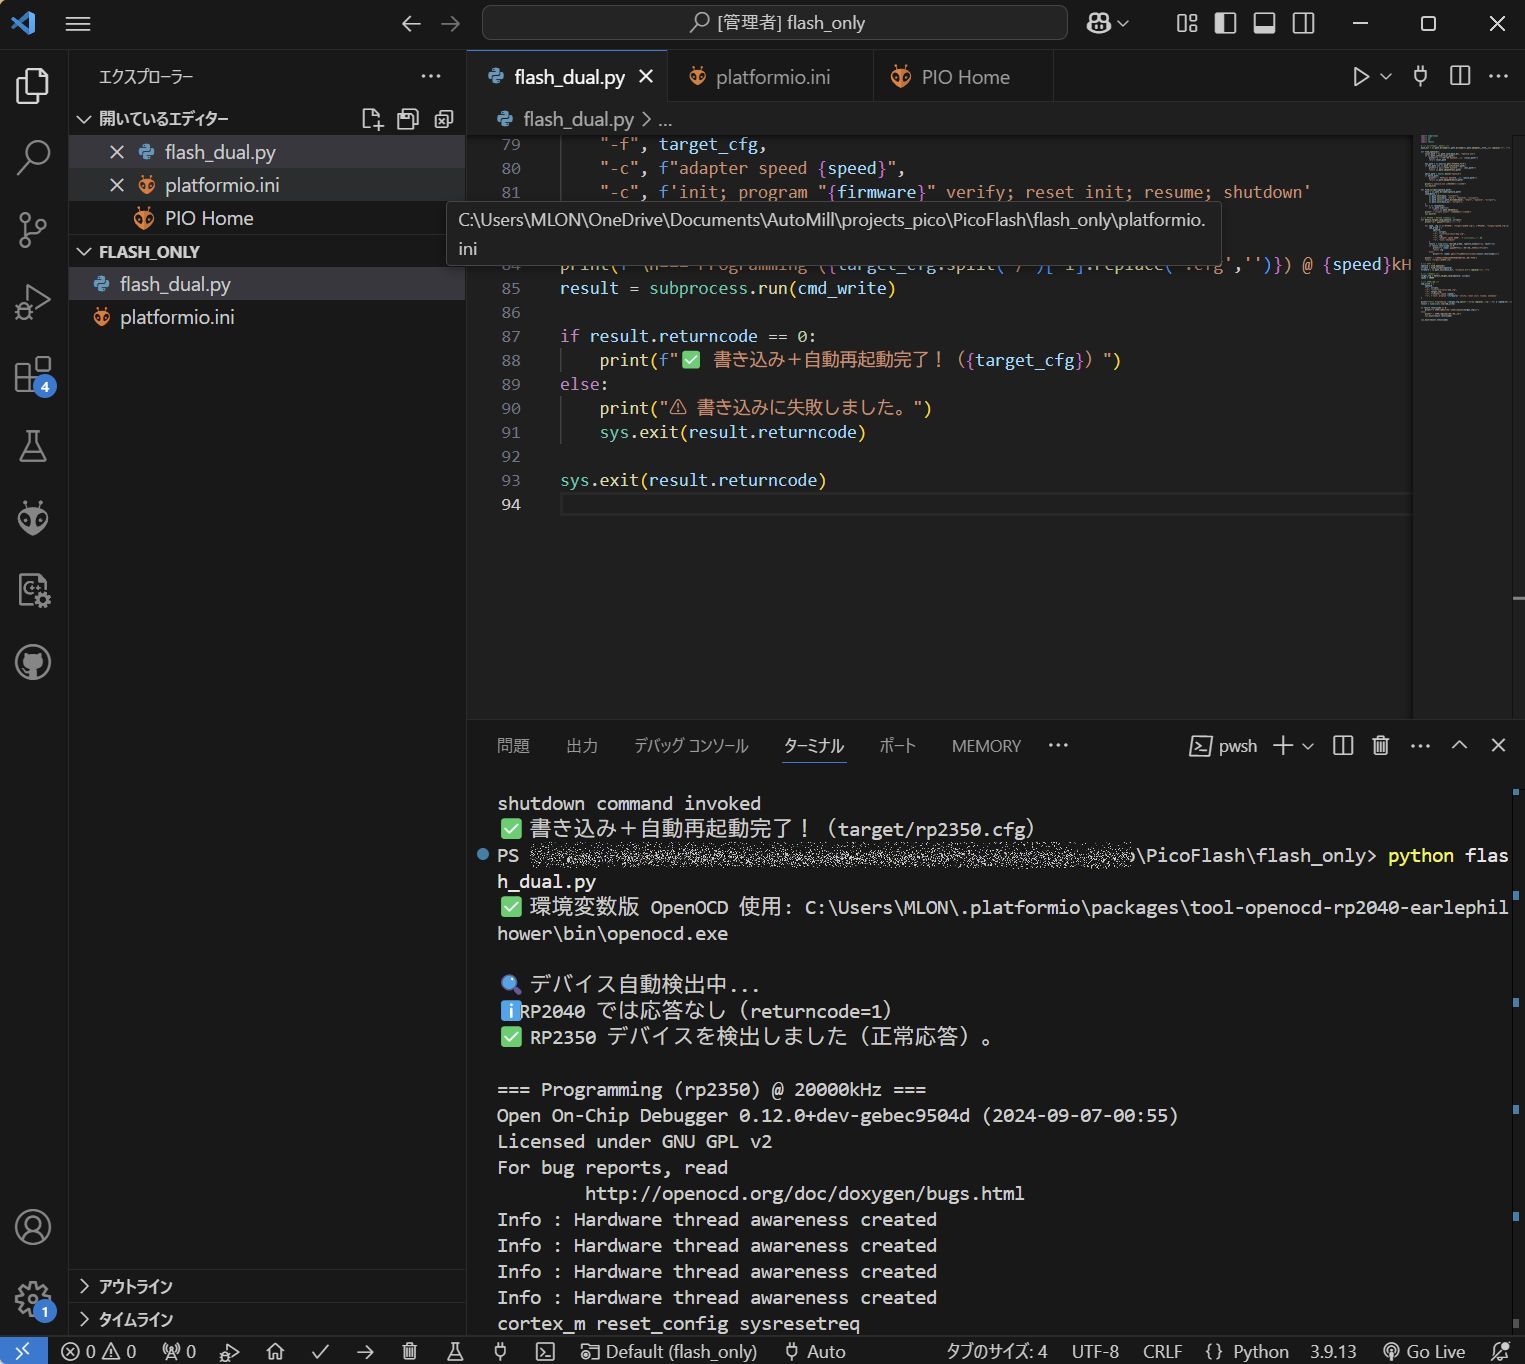Toggle the primary sidebar visibility
This screenshot has height=1364, width=1525.
(x=1225, y=23)
